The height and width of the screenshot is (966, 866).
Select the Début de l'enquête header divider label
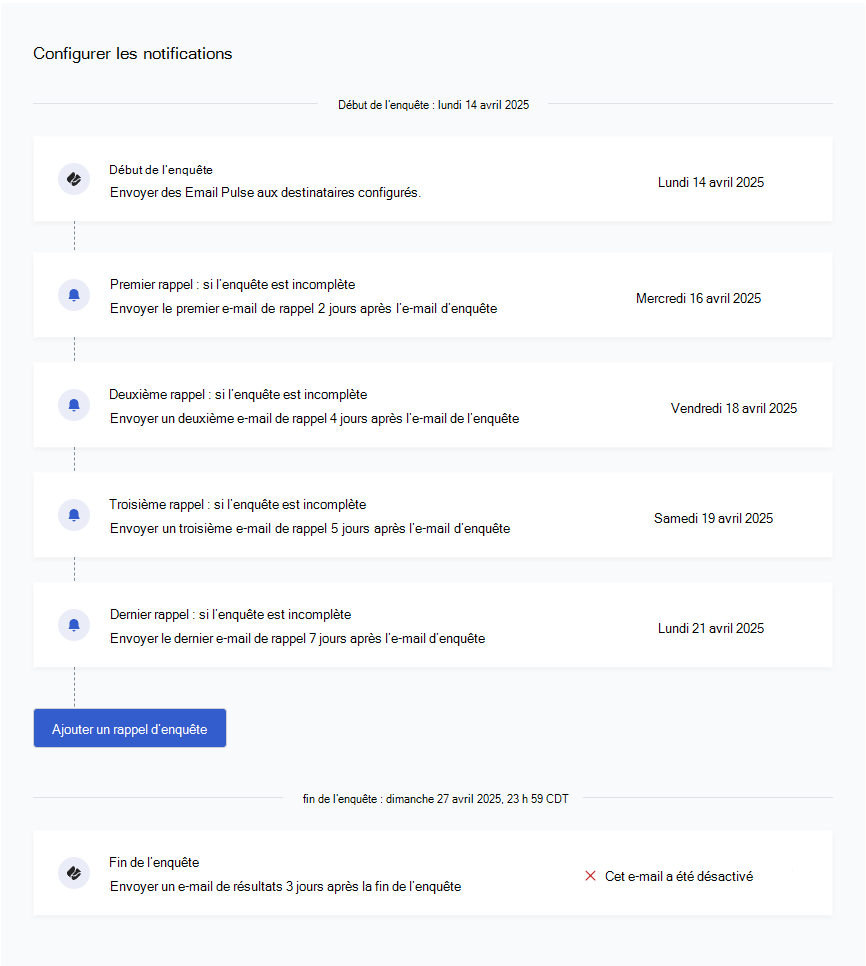tap(433, 104)
